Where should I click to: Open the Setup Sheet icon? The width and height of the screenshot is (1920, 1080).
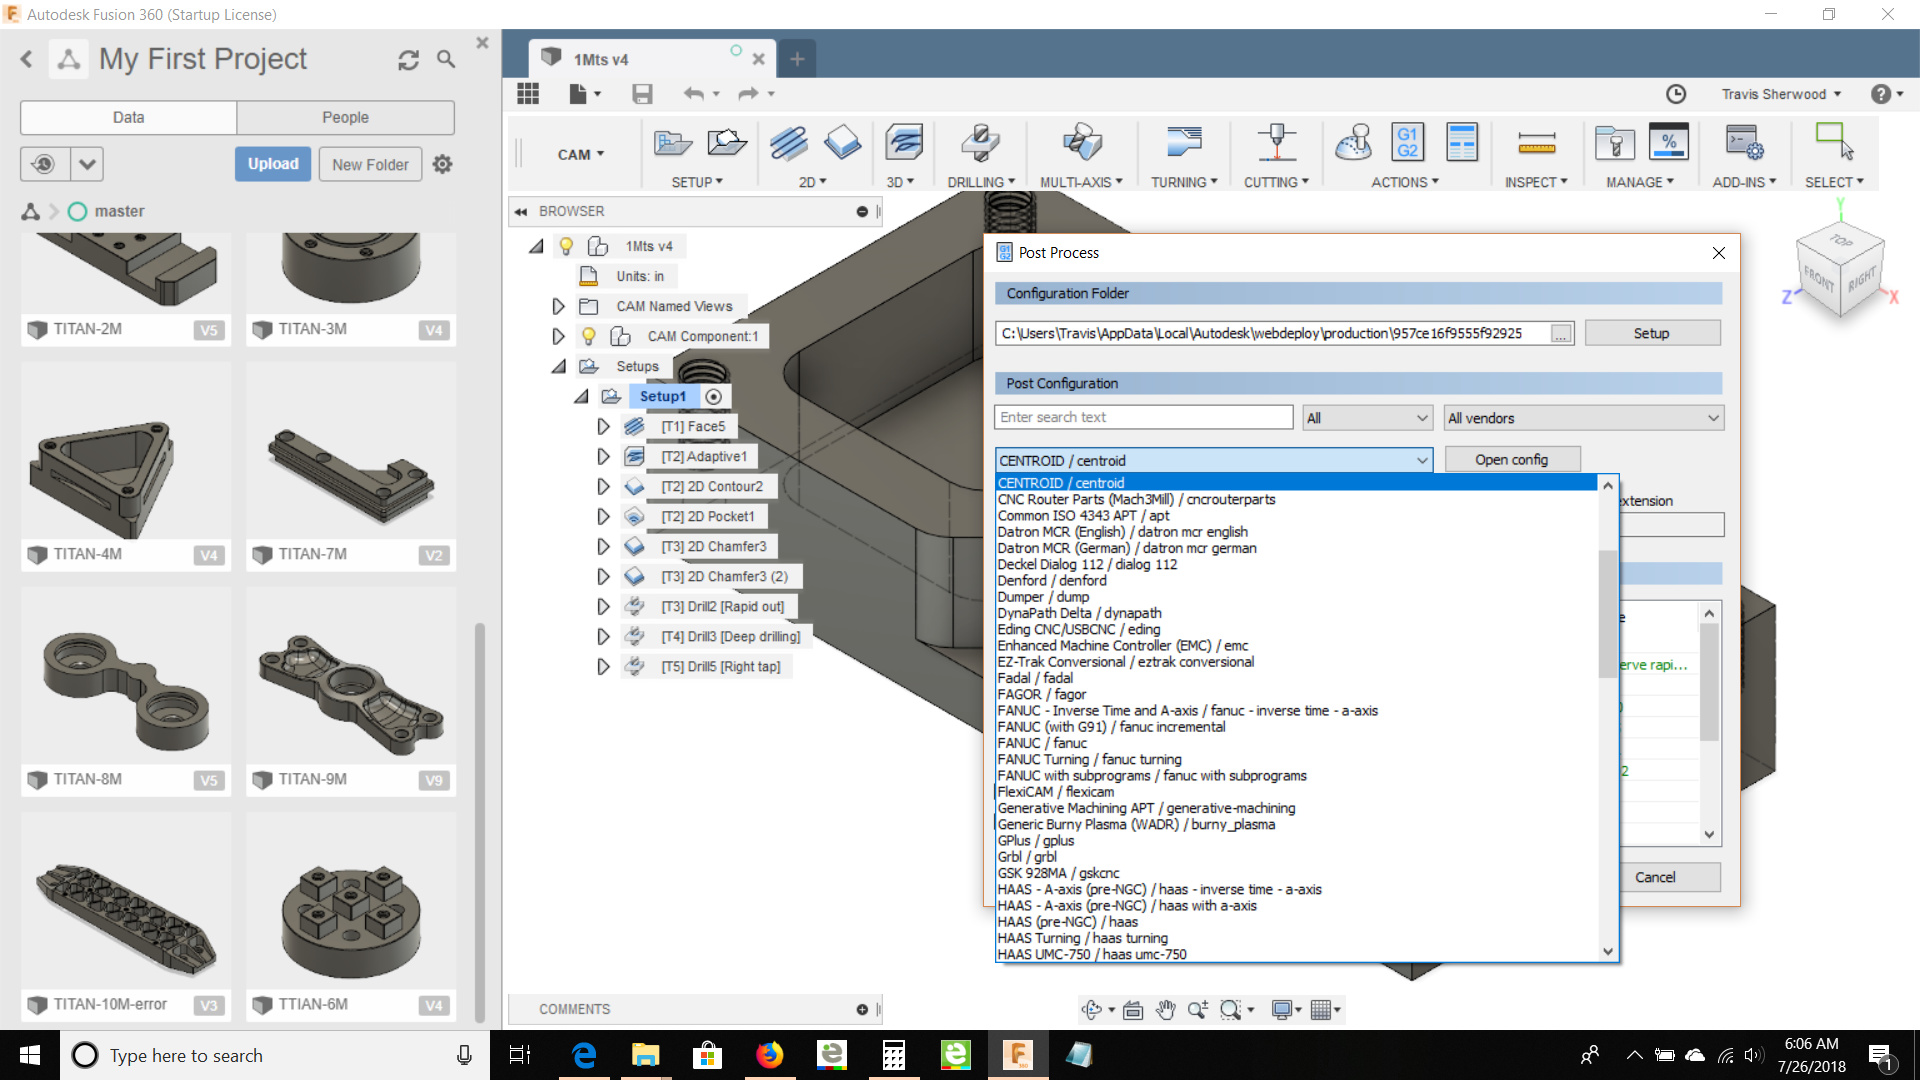pos(1461,144)
